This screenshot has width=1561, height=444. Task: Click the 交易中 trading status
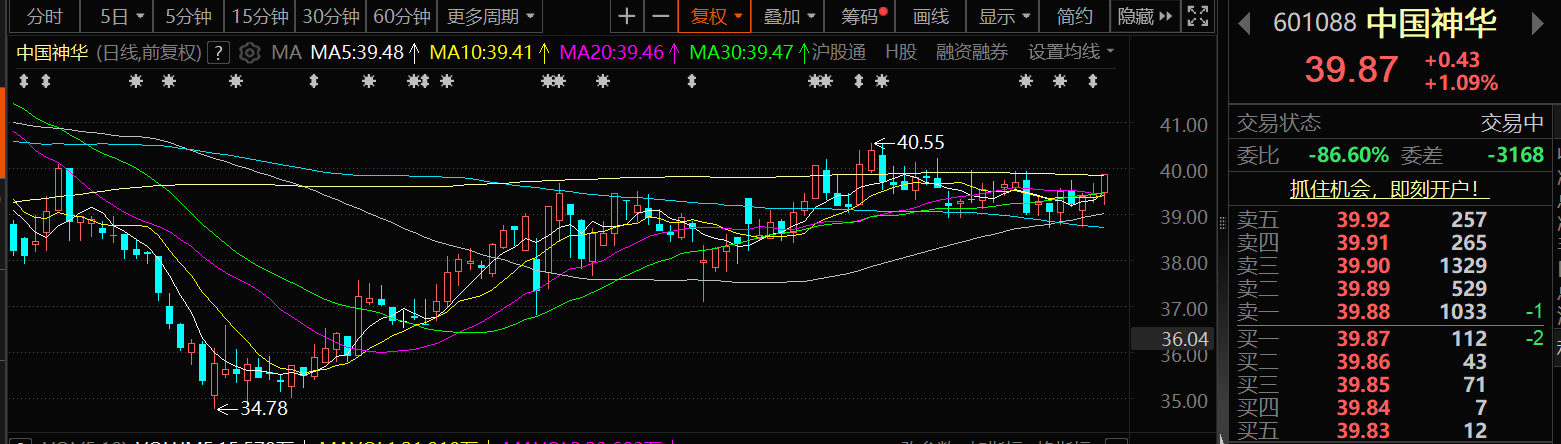[x=1512, y=123]
